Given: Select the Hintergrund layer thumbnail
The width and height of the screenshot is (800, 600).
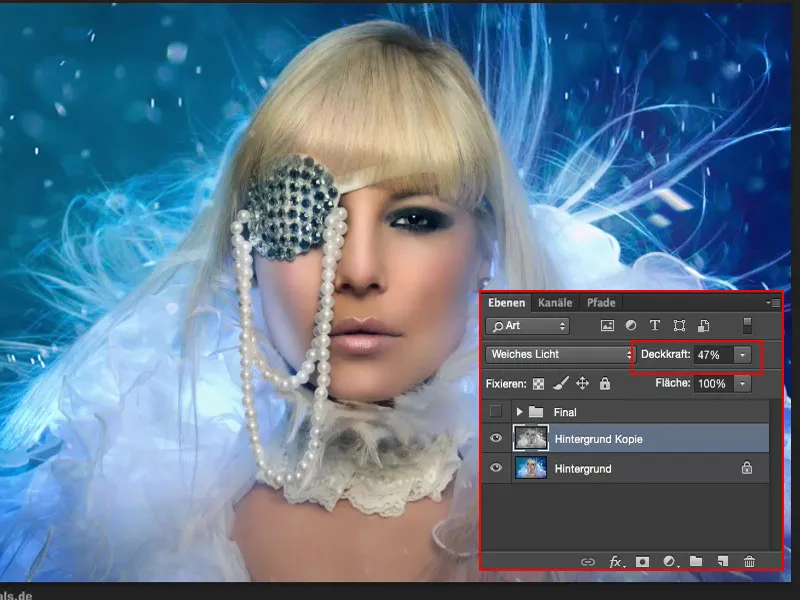Looking at the screenshot, I should tap(531, 468).
